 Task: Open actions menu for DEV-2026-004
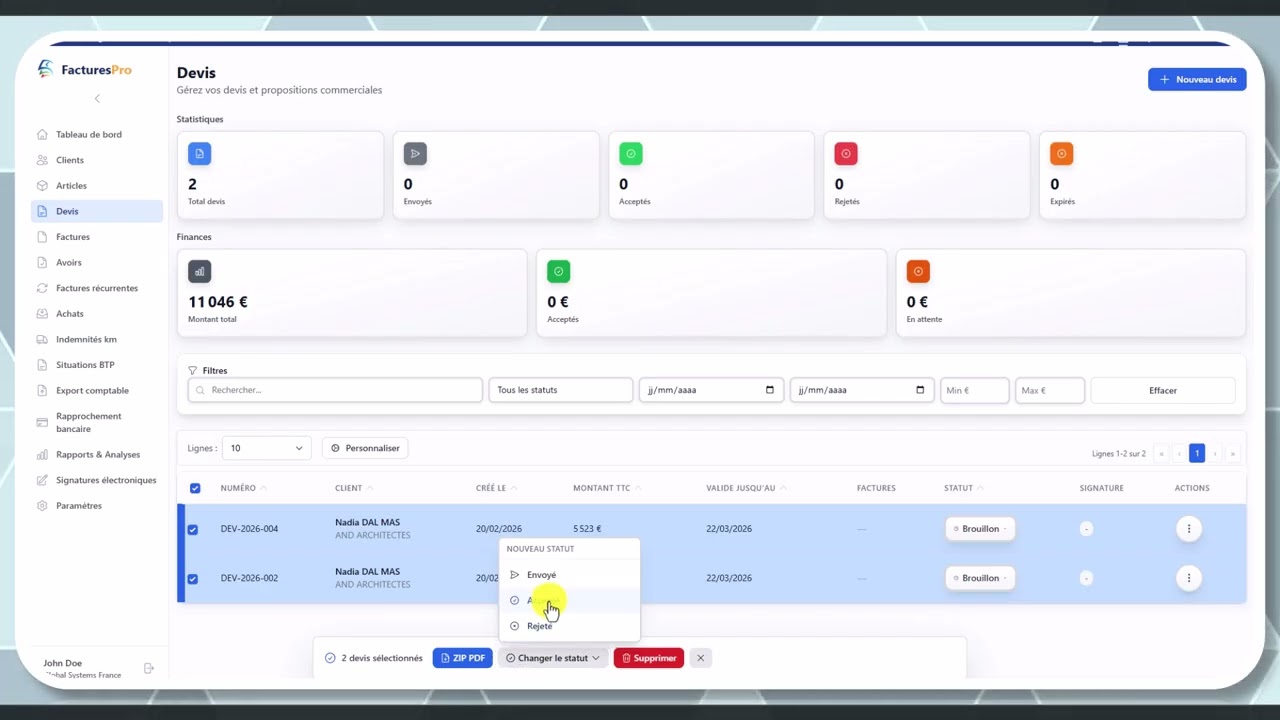(1188, 529)
